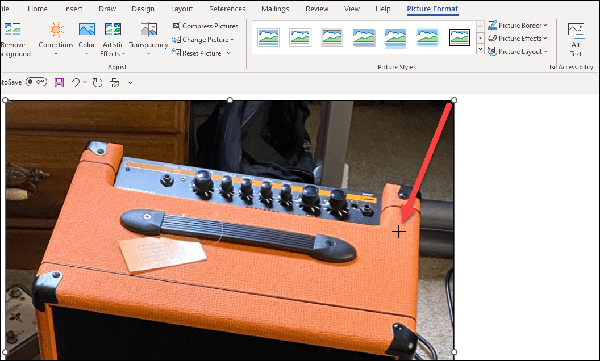The image size is (600, 361).
Task: Undo the last action
Action: point(76,82)
